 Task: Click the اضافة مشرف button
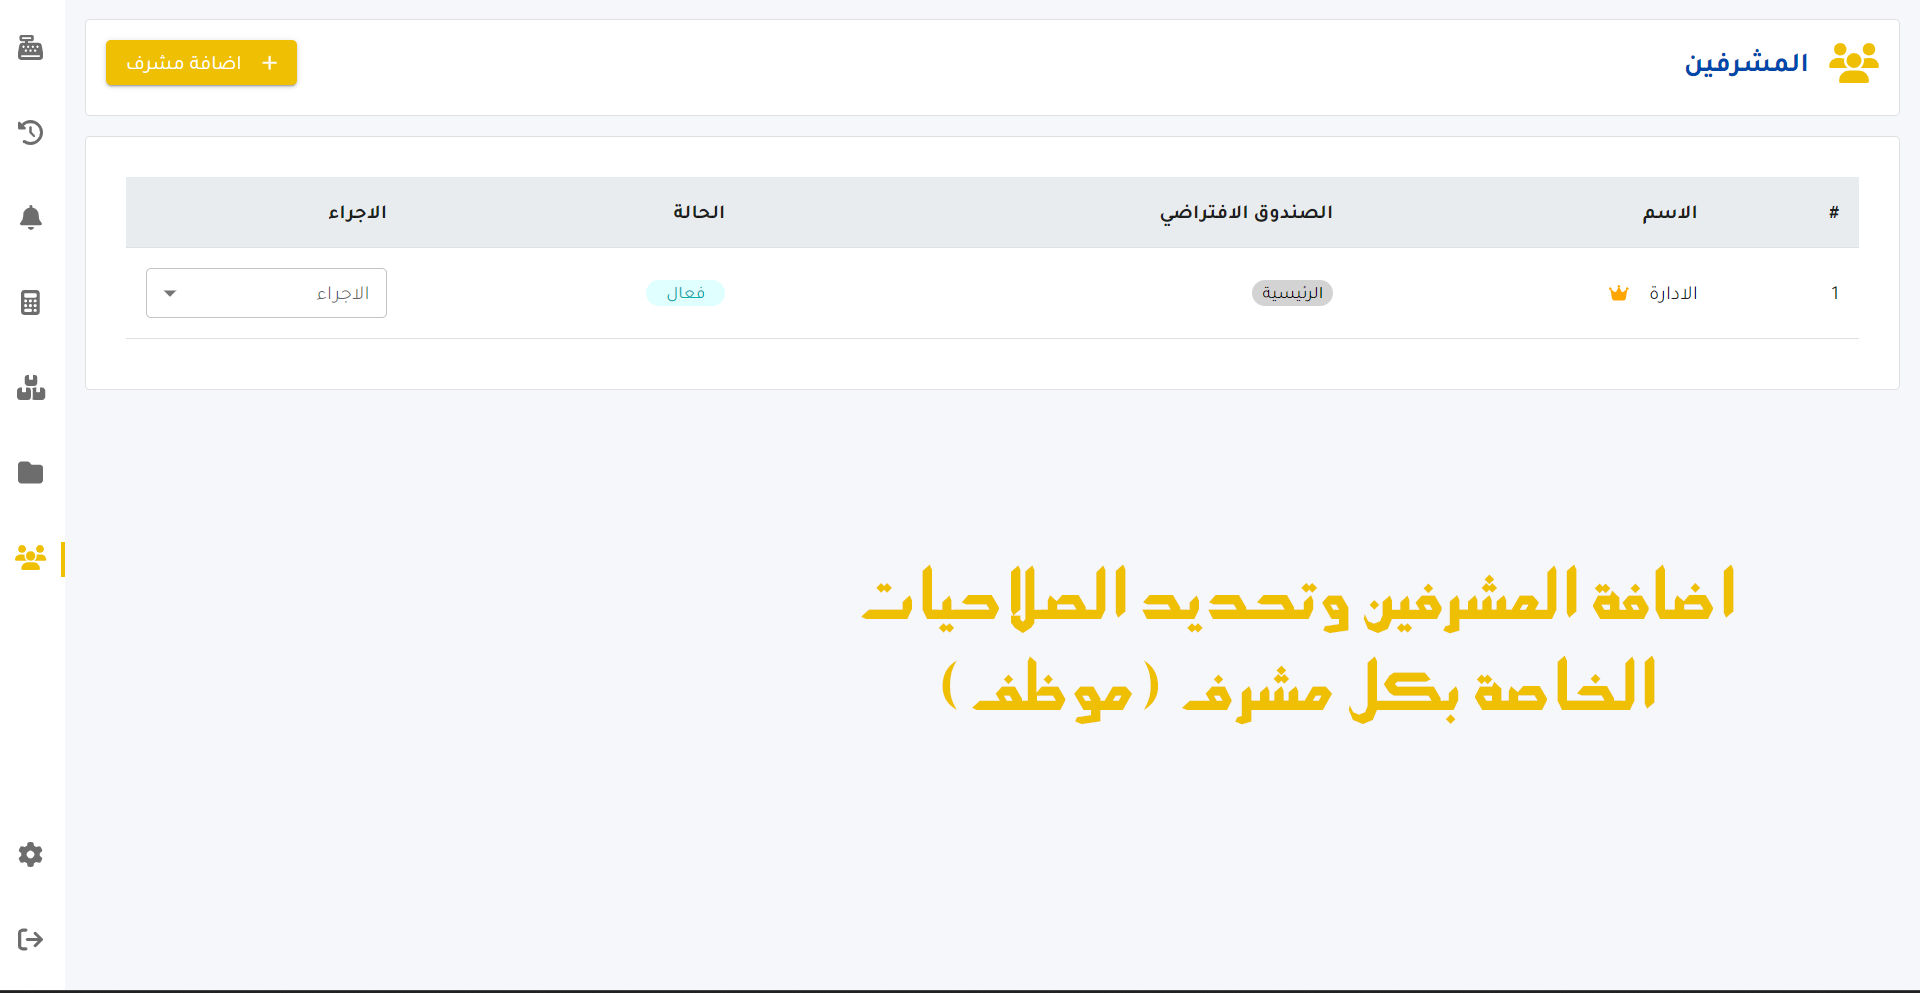(x=201, y=63)
